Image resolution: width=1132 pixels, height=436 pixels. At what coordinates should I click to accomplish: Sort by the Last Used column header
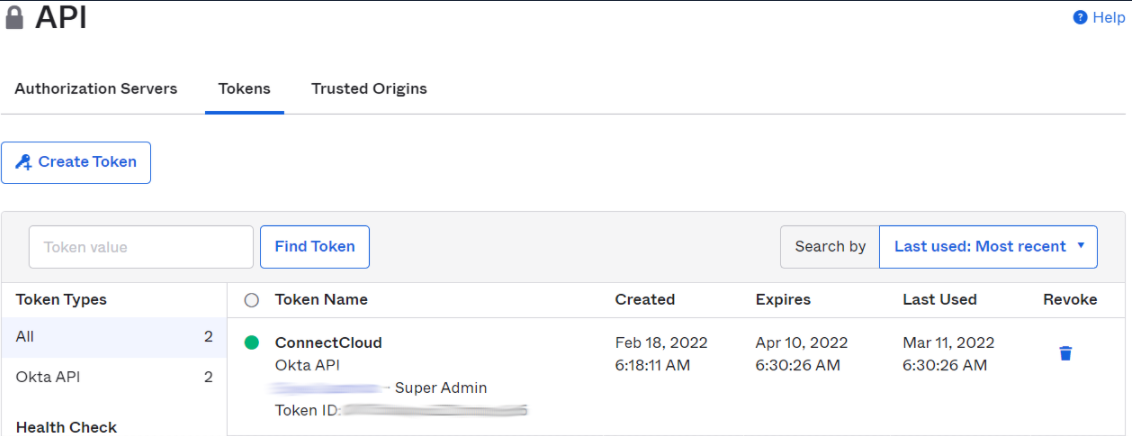[x=939, y=300]
